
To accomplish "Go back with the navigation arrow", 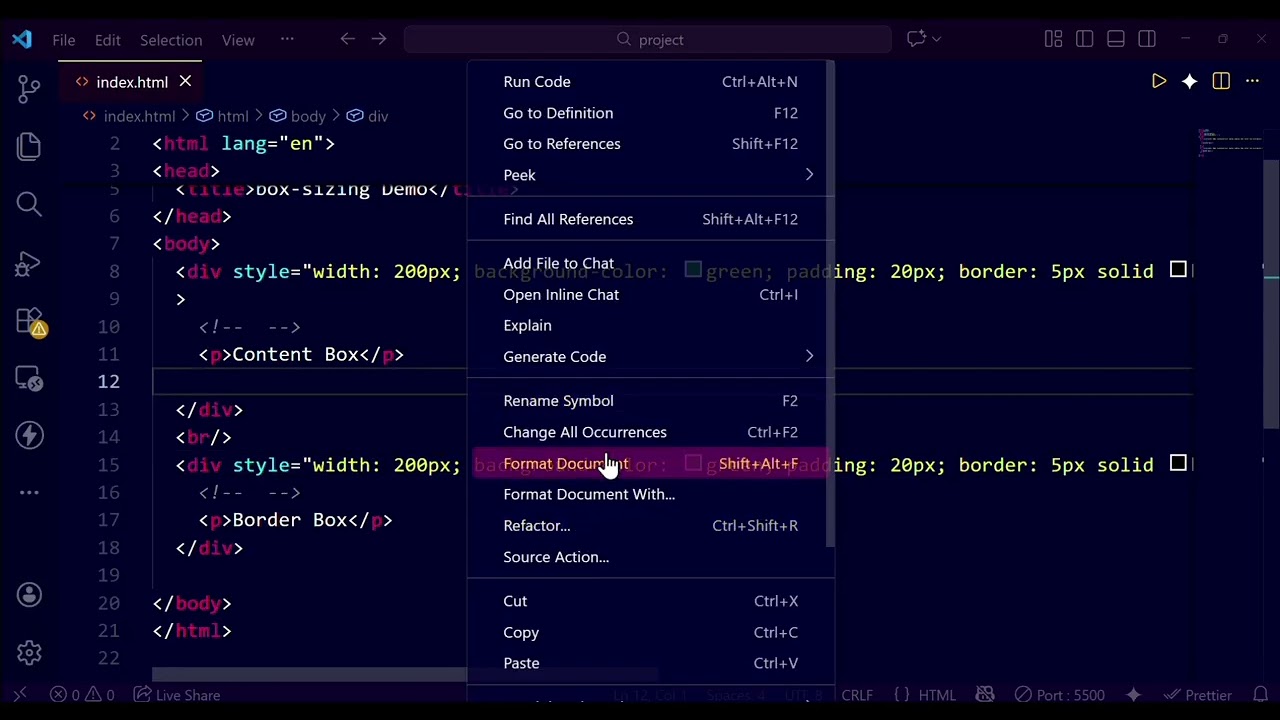I will 347,39.
